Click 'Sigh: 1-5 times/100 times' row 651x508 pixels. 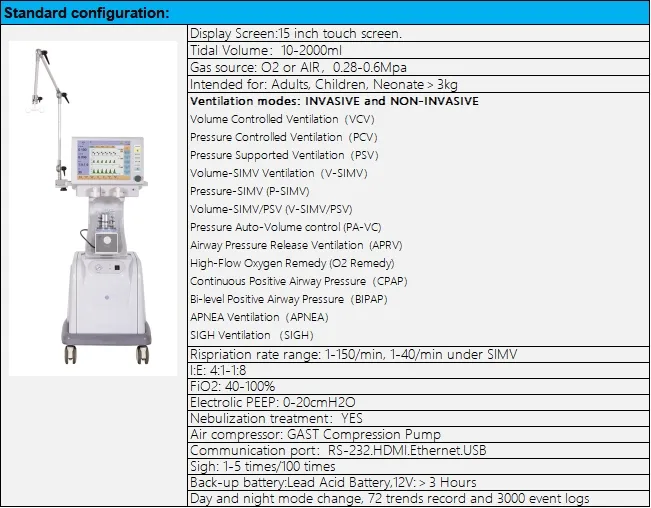tap(418, 466)
